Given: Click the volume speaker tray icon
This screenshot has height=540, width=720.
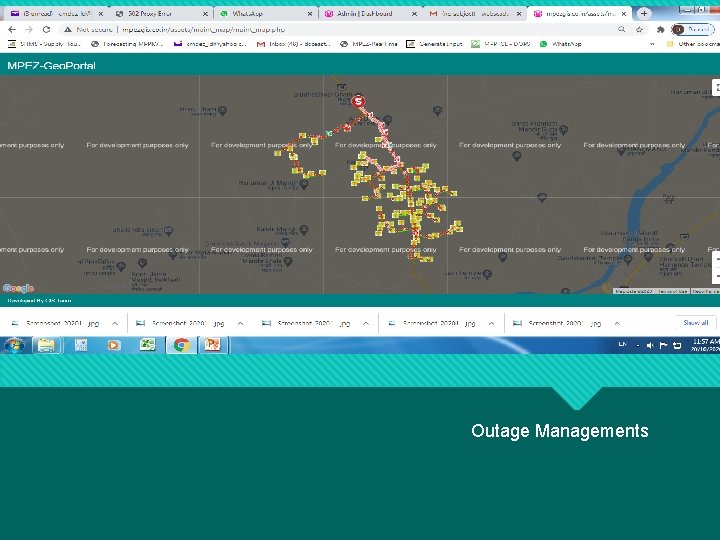Looking at the screenshot, I should (x=650, y=345).
